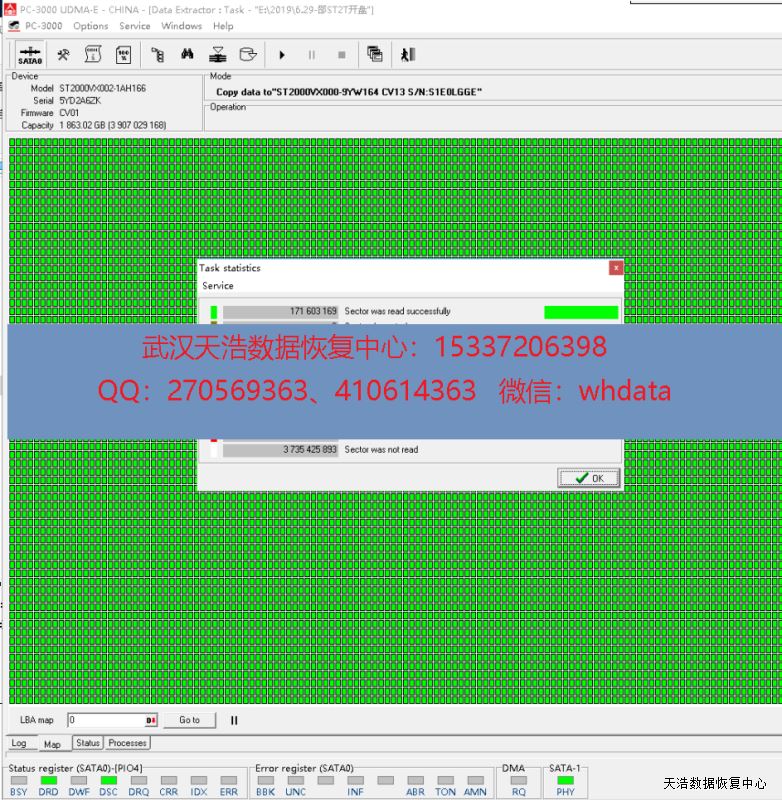
Task: Switch to the Processes tab
Action: pyautogui.click(x=128, y=743)
